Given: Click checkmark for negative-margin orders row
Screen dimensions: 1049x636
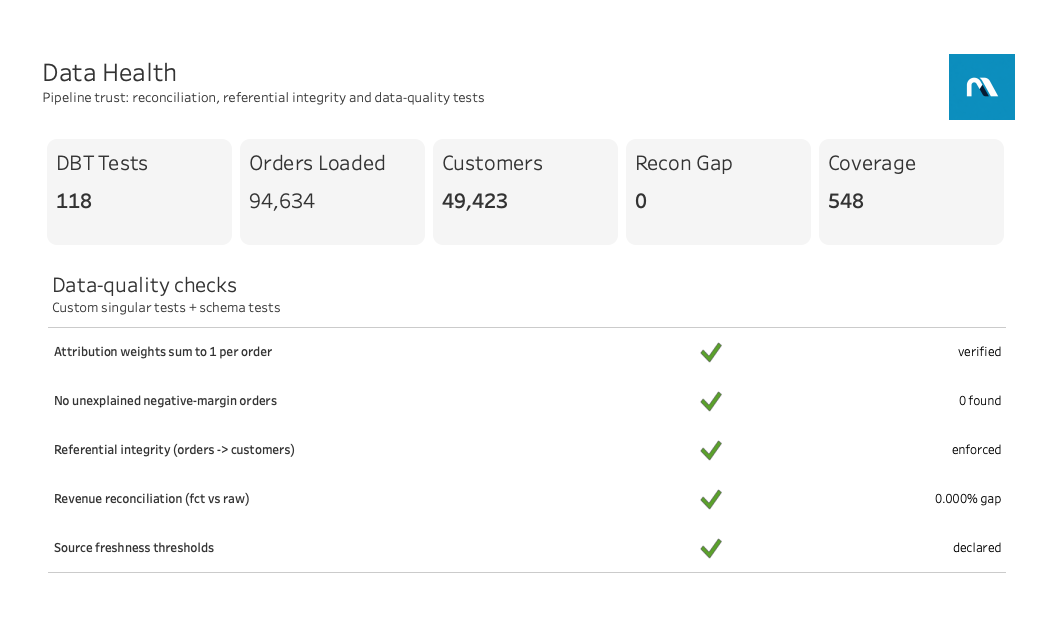Looking at the screenshot, I should (710, 401).
